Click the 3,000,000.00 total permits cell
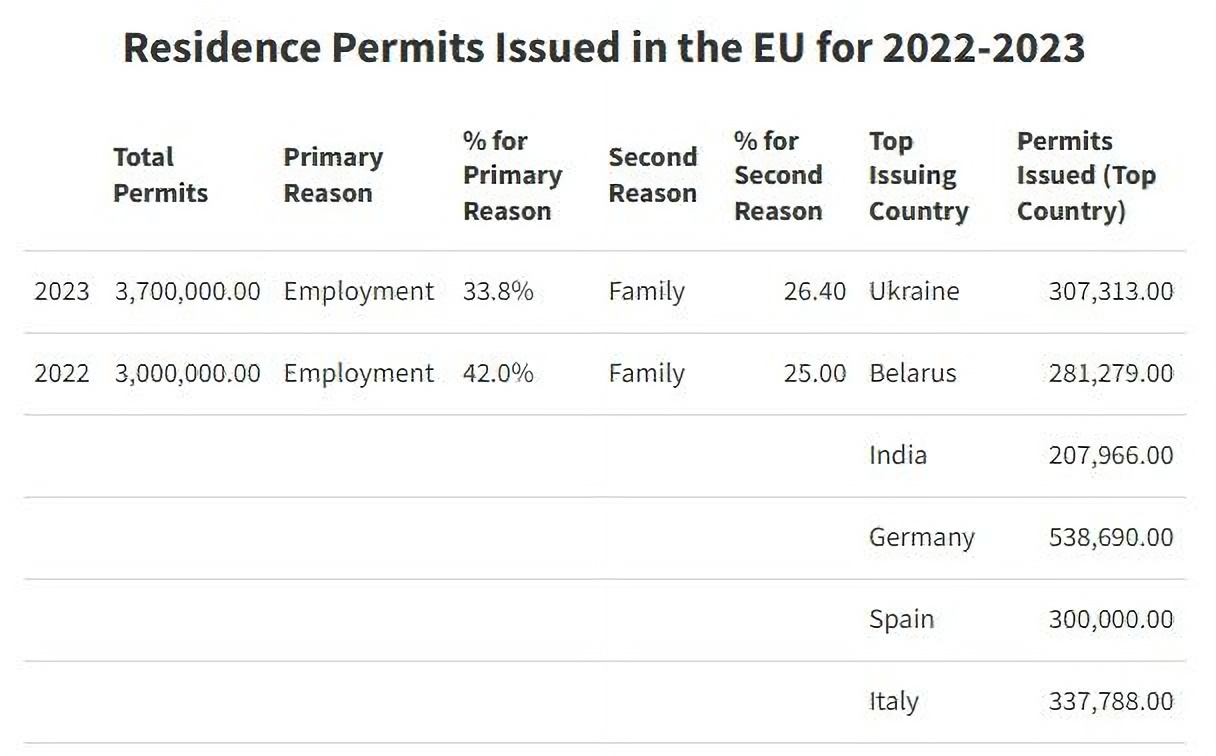1216x756 pixels. (x=188, y=374)
